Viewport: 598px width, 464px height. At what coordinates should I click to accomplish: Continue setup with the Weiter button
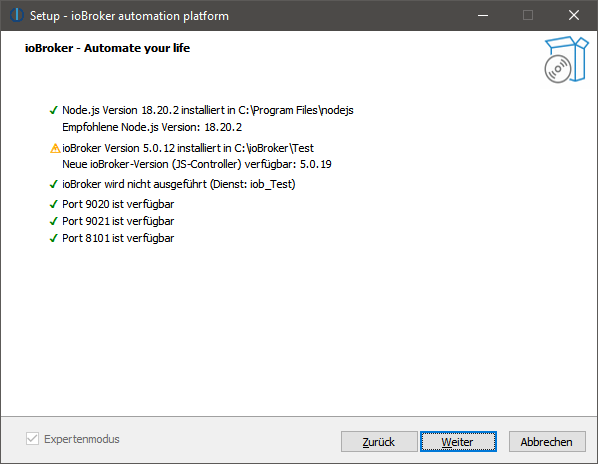pyautogui.click(x=458, y=442)
